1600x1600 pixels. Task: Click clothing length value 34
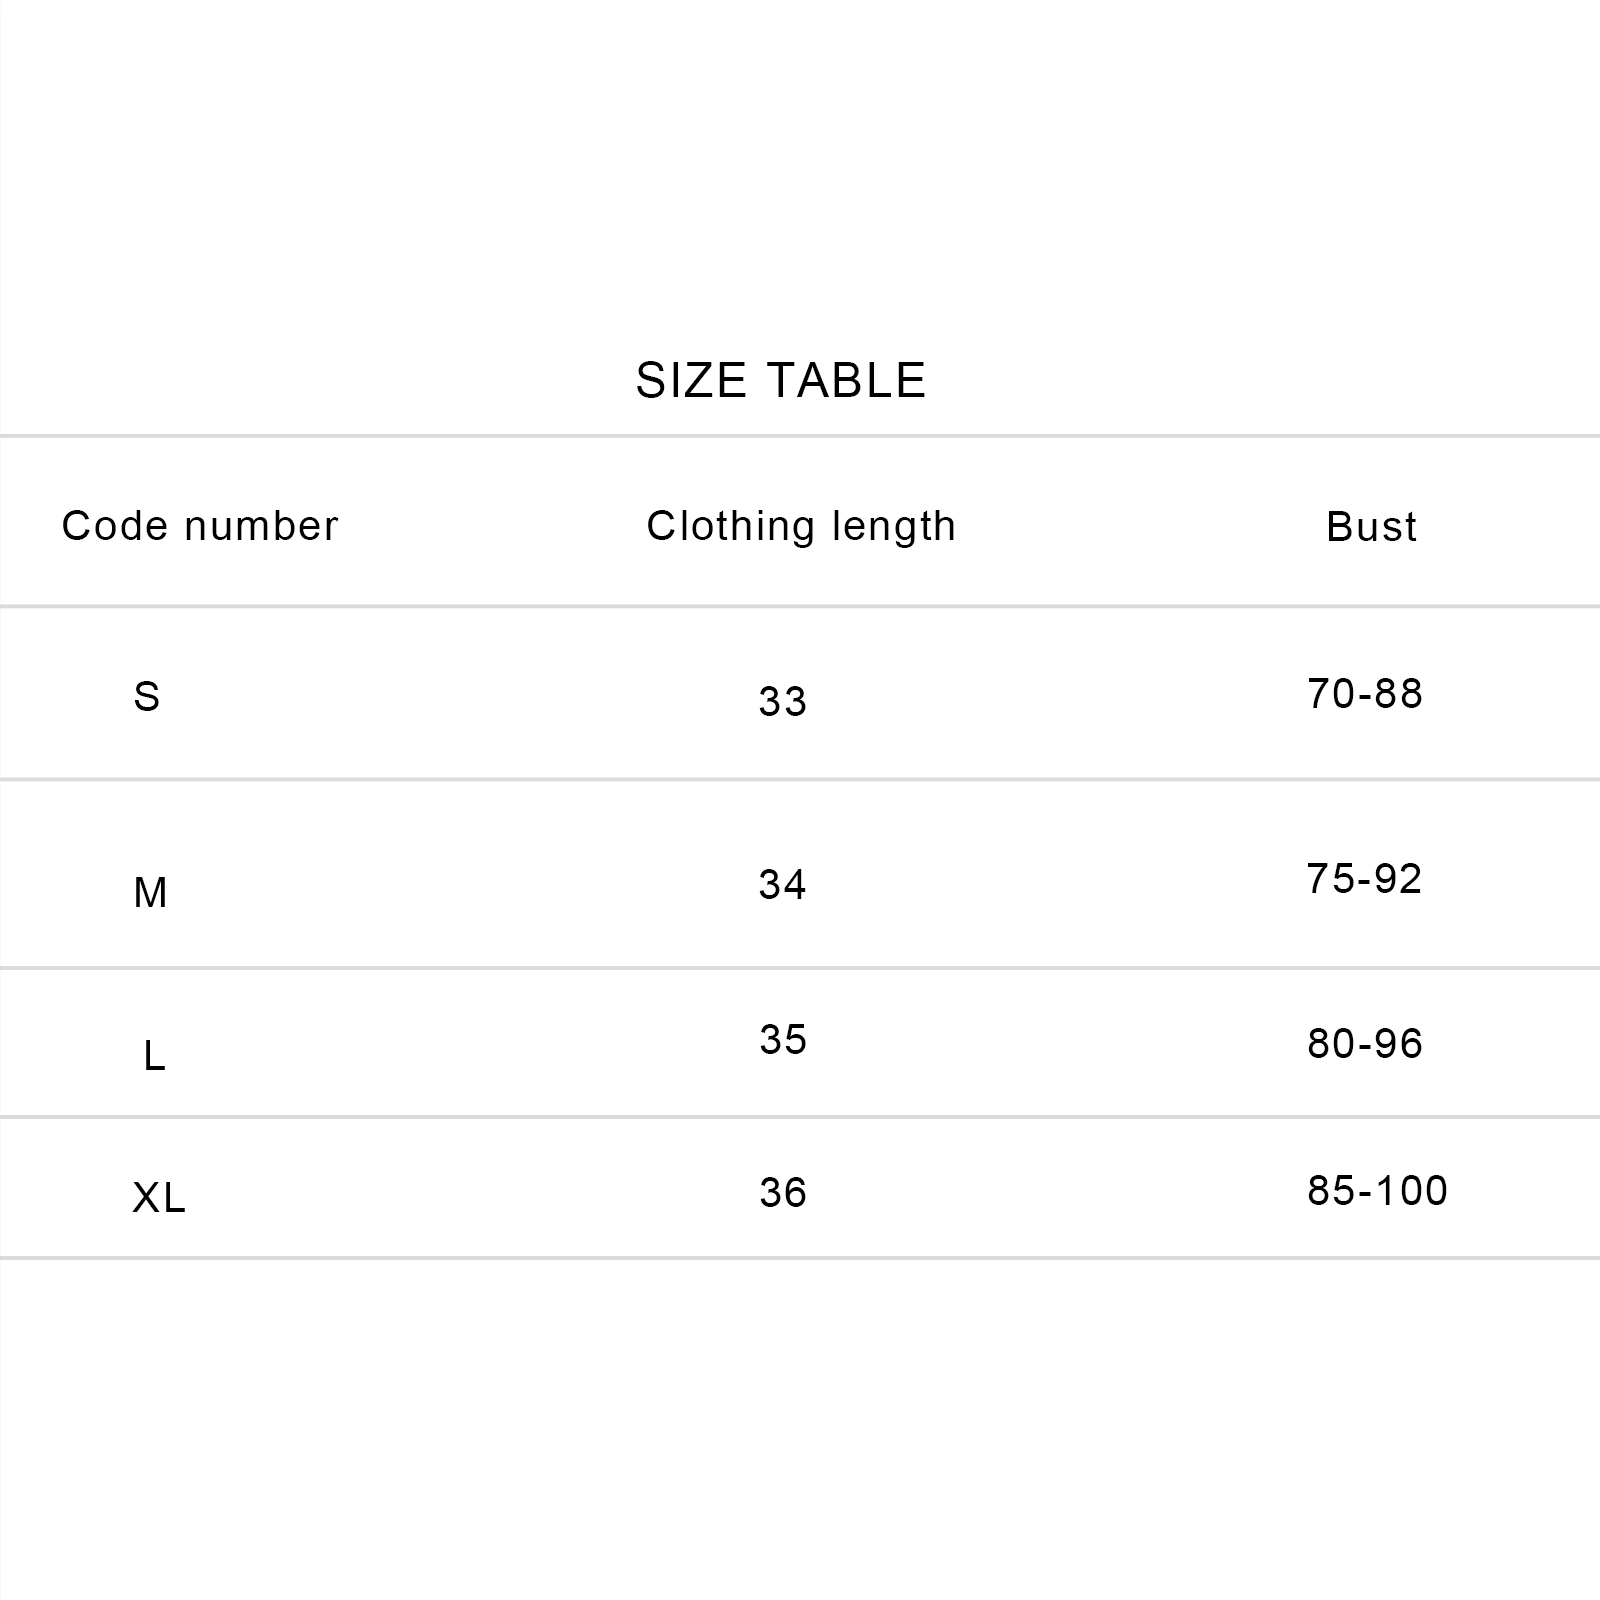783,885
